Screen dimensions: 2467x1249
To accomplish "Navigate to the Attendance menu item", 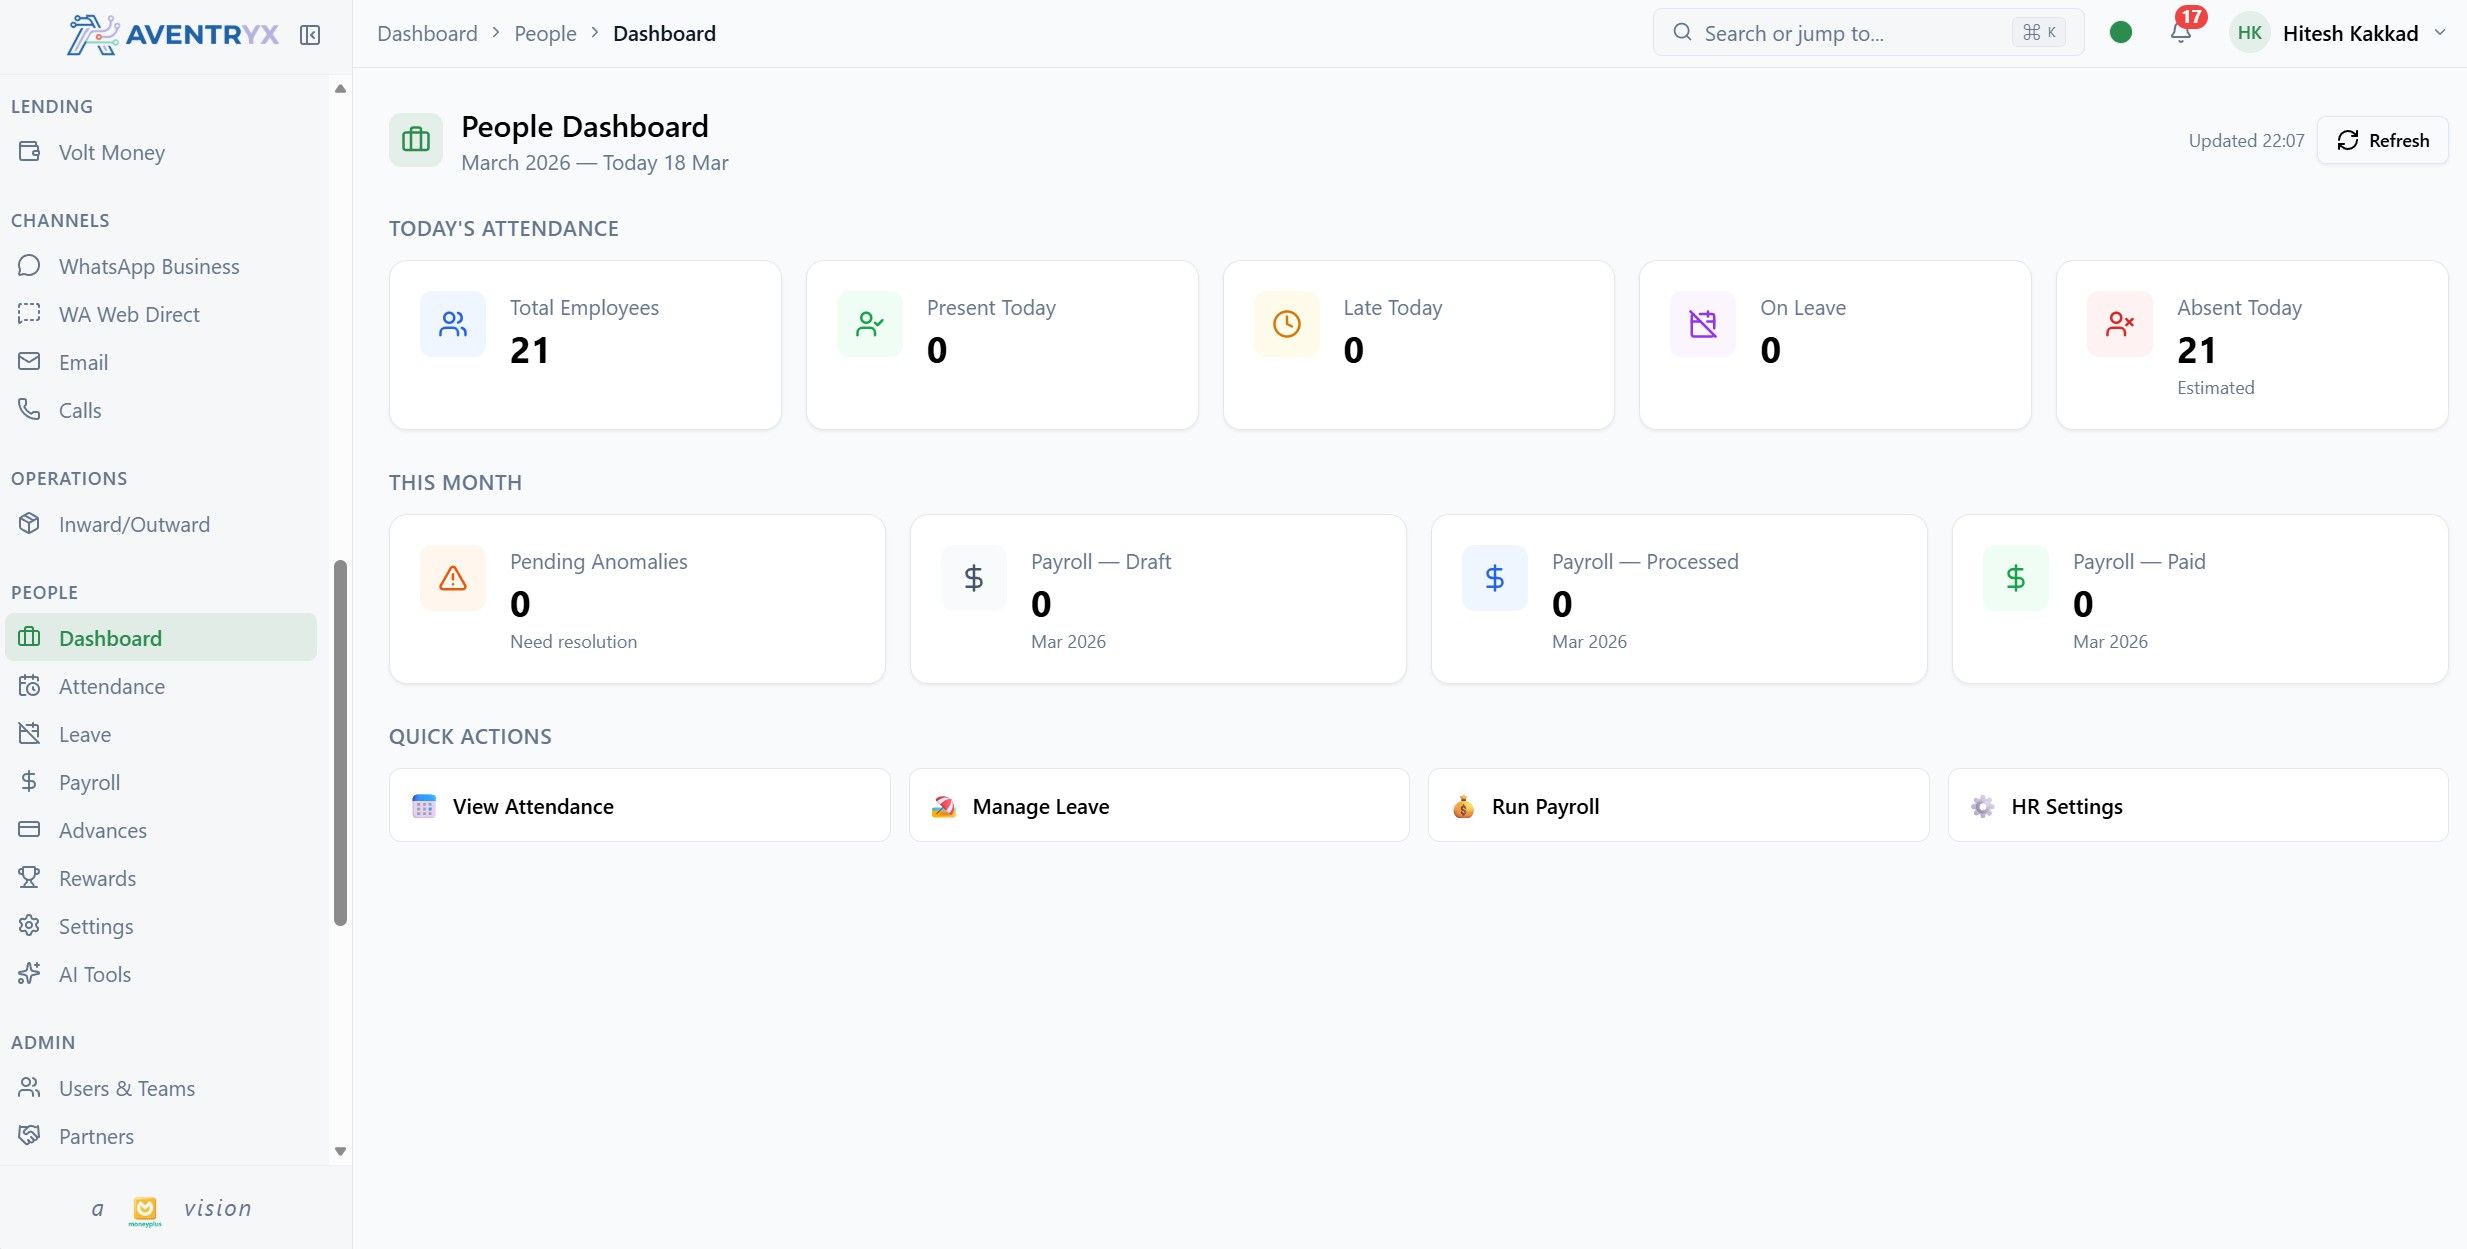I will pos(111,686).
